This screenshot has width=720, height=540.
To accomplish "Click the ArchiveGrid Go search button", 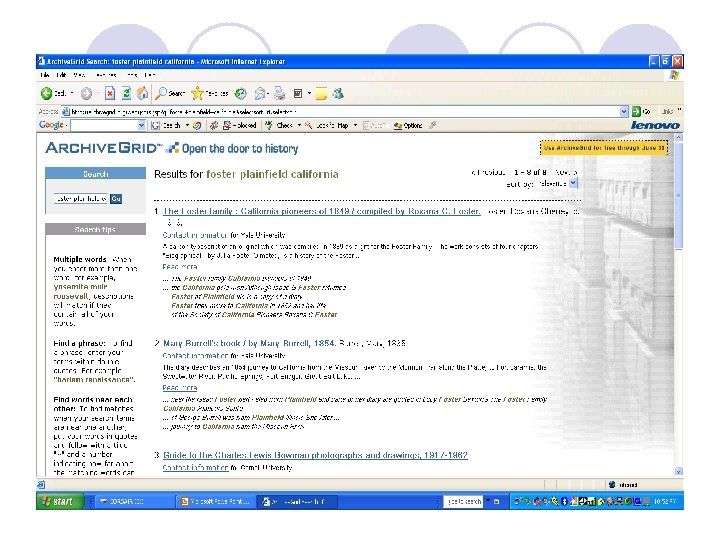I will [116, 198].
